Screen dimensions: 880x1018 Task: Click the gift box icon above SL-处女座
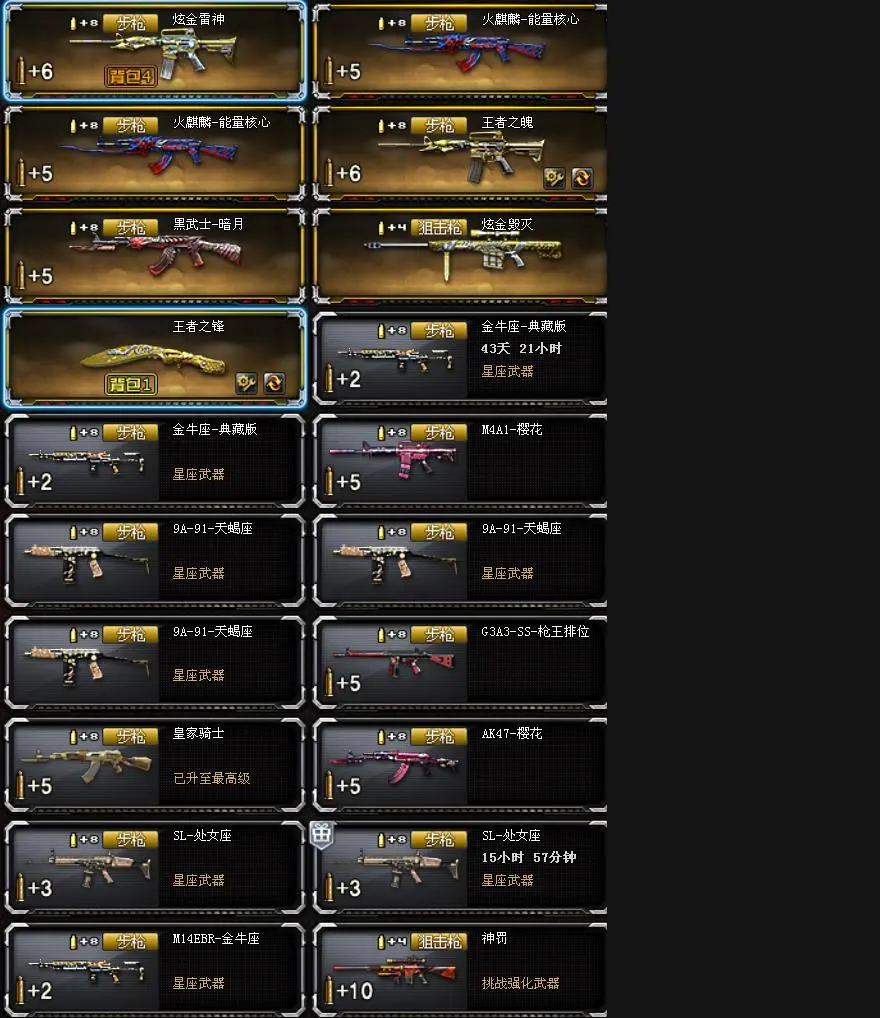click(x=321, y=834)
